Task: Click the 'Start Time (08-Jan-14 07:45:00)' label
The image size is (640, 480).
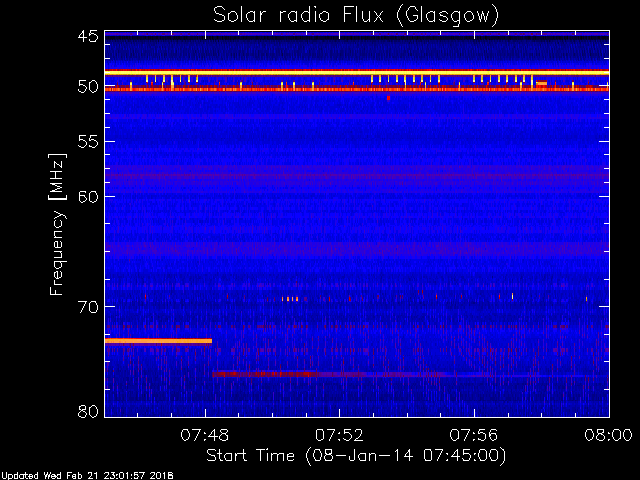Action: 356,456
